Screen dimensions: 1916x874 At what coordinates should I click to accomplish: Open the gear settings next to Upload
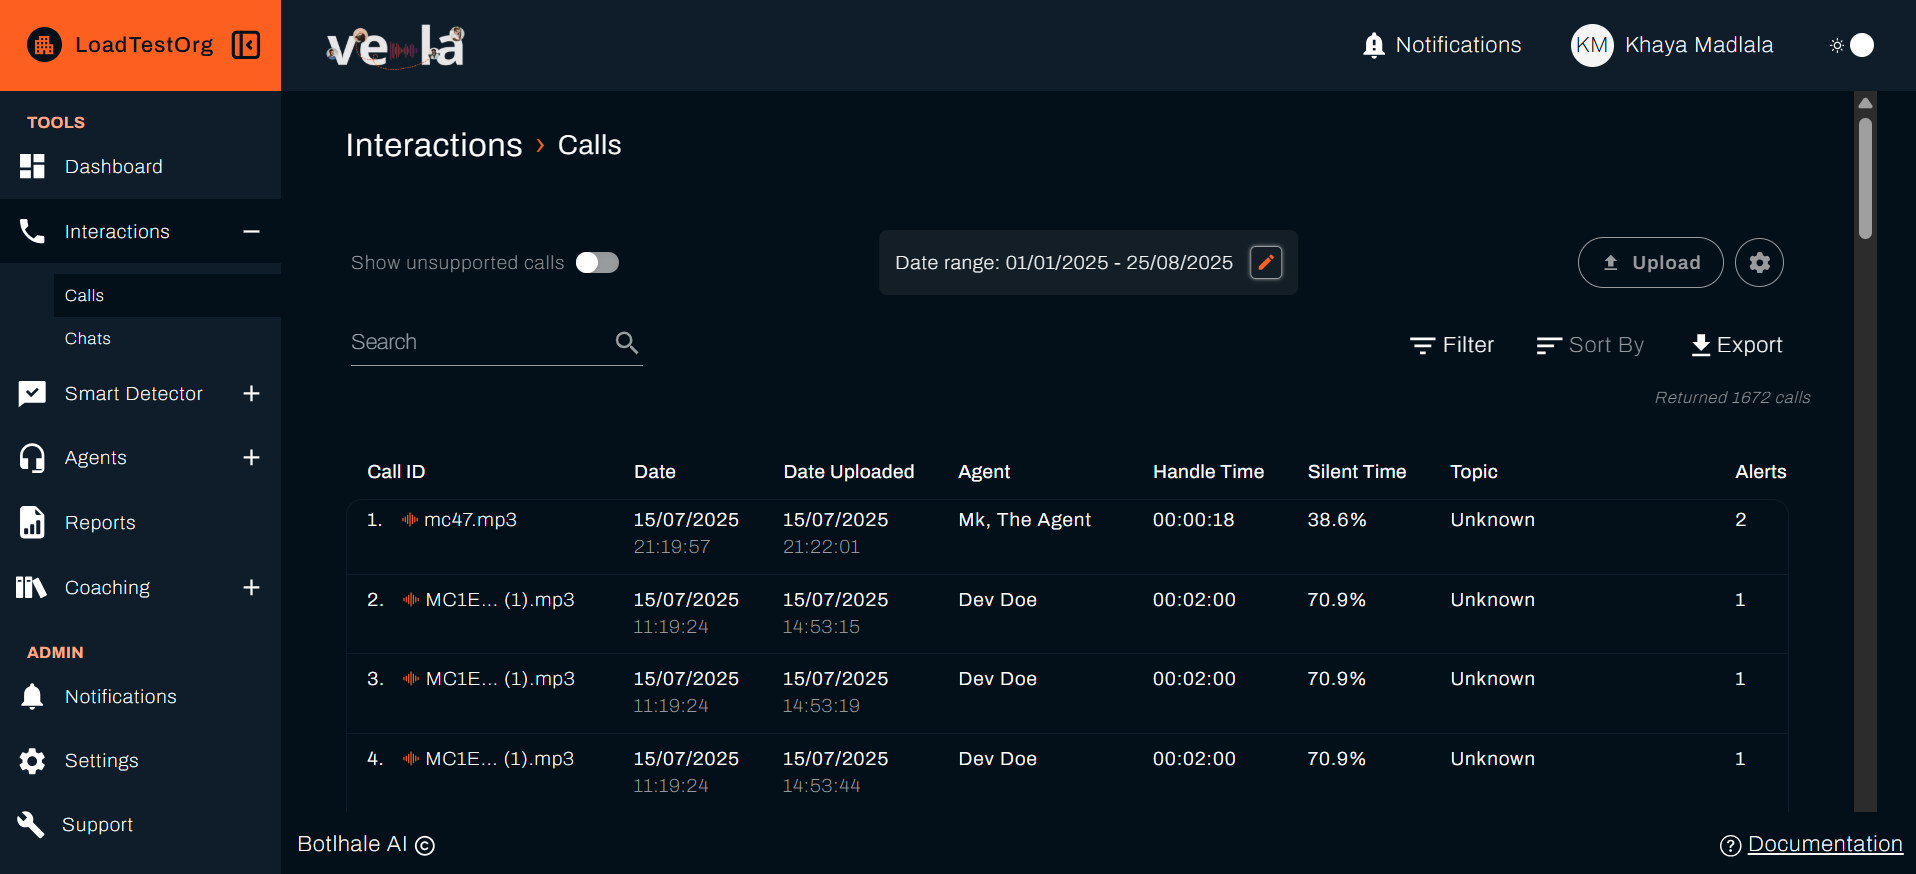point(1759,263)
